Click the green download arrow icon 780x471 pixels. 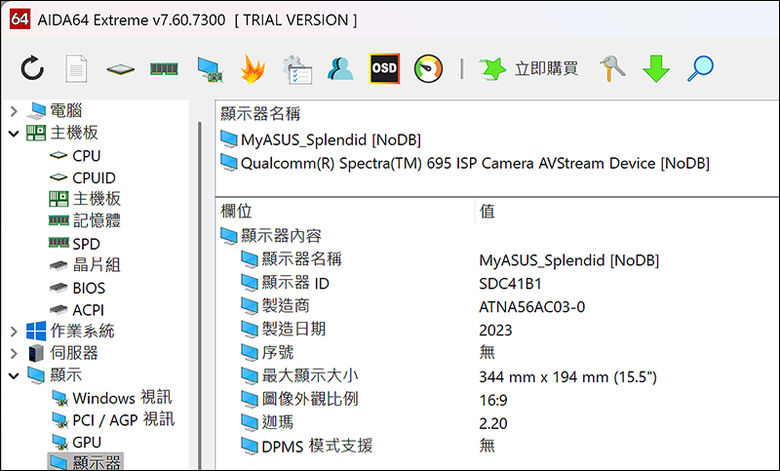[656, 69]
